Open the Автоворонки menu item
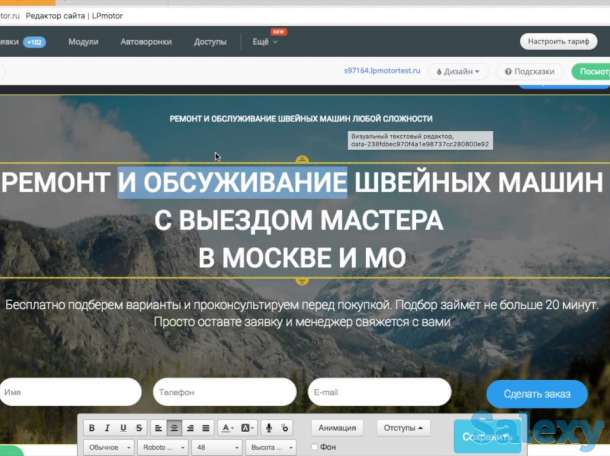 pyautogui.click(x=146, y=42)
